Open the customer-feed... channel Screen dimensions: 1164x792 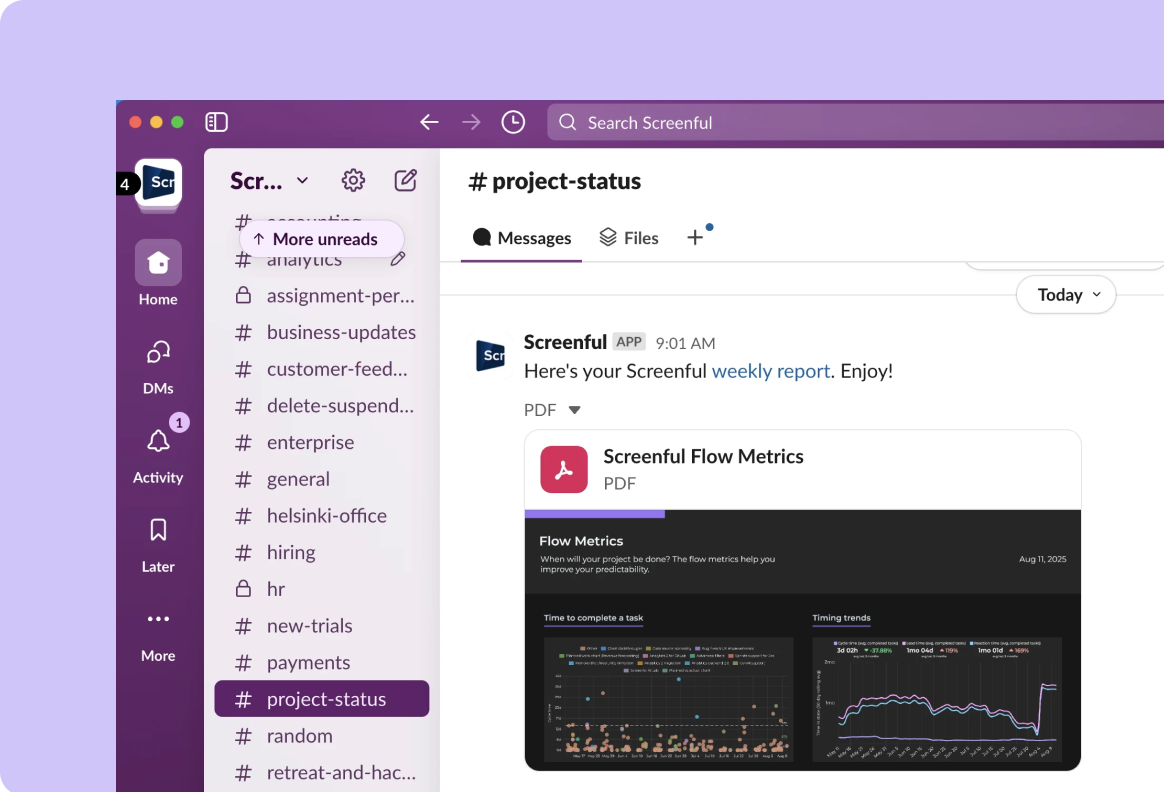pyautogui.click(x=321, y=369)
